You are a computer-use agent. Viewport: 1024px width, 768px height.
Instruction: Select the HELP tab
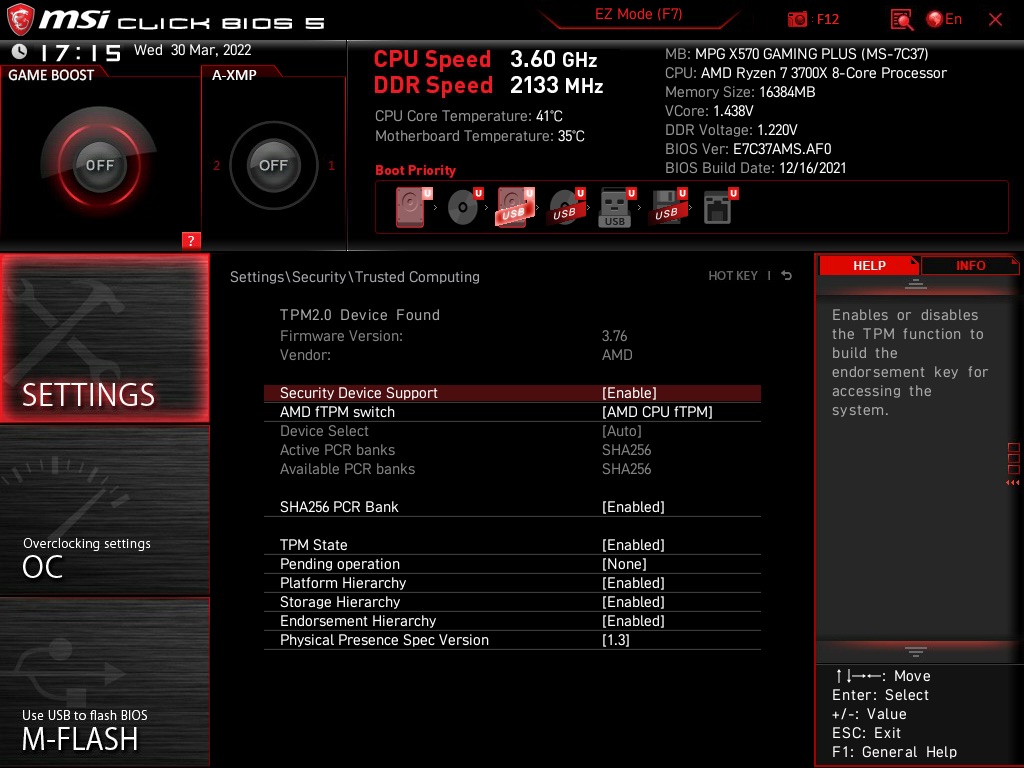coord(868,265)
